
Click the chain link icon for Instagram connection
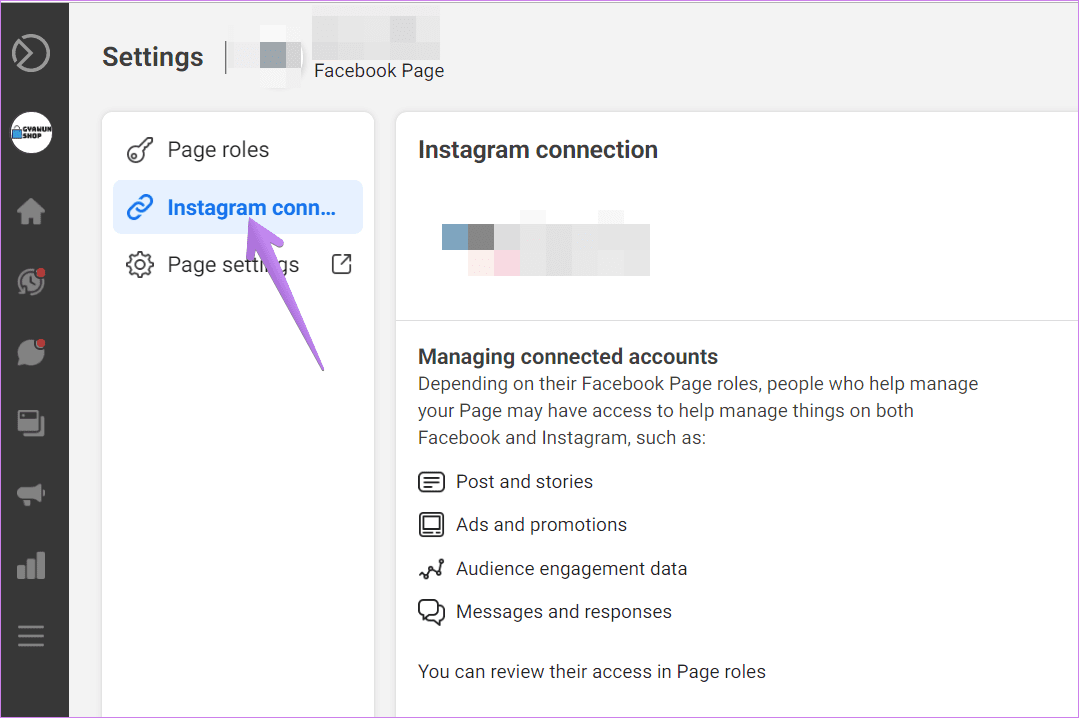pyautogui.click(x=140, y=207)
